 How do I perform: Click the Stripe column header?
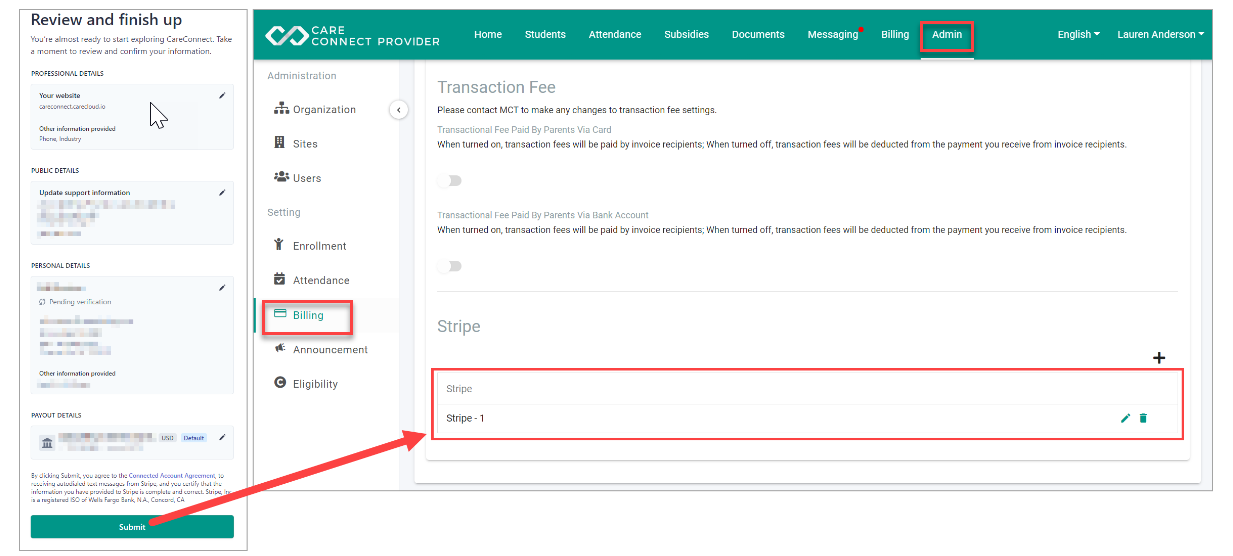[x=459, y=388]
